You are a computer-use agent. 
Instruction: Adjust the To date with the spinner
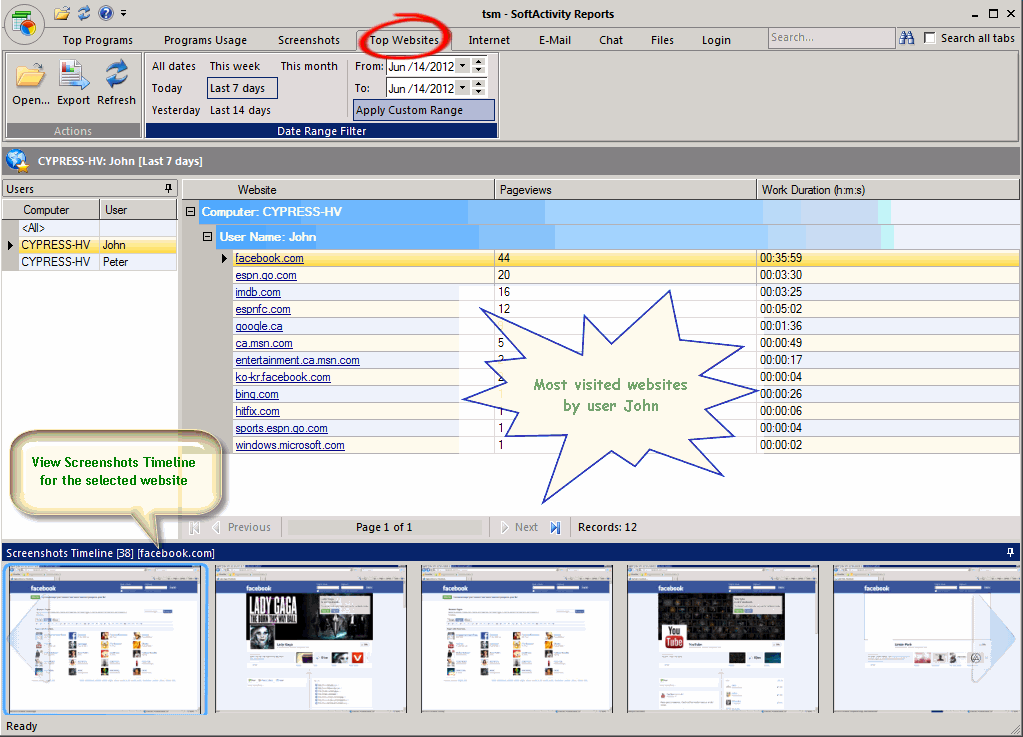click(x=479, y=87)
